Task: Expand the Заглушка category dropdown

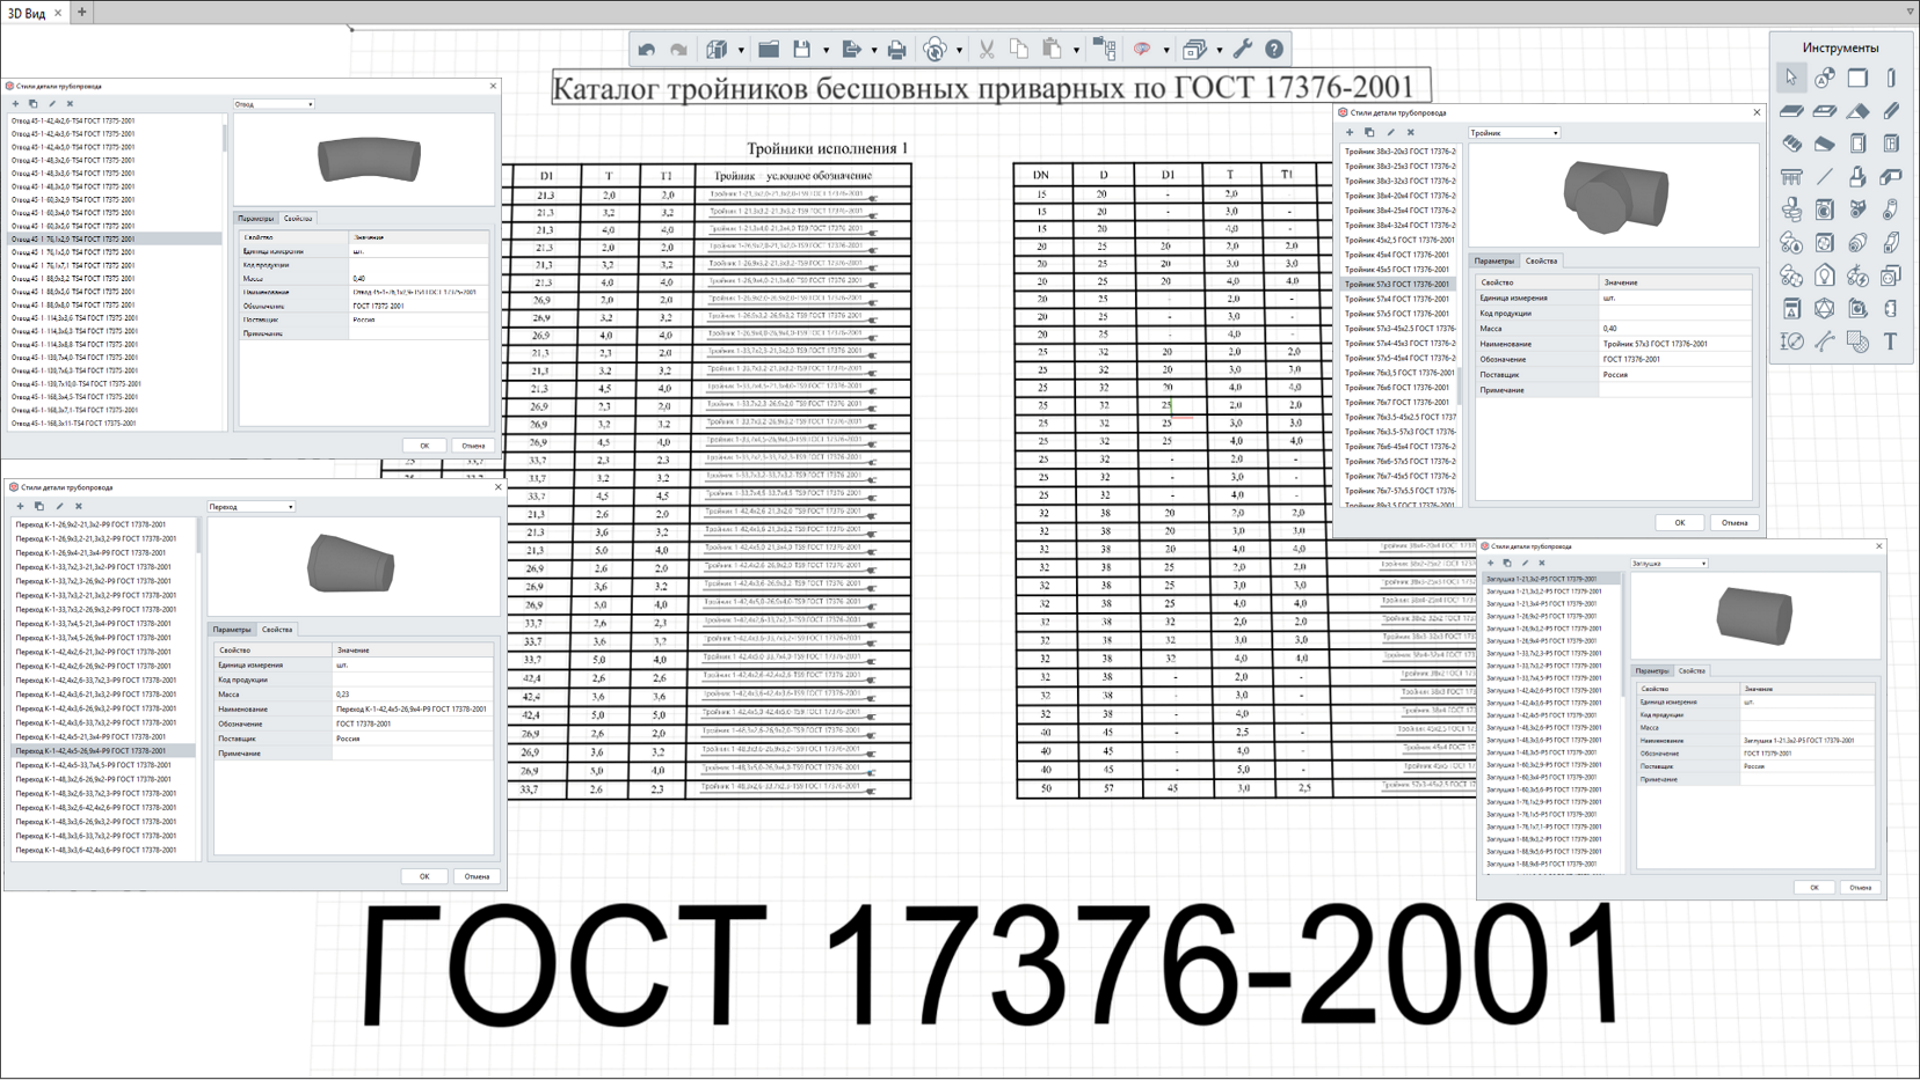Action: click(1669, 564)
